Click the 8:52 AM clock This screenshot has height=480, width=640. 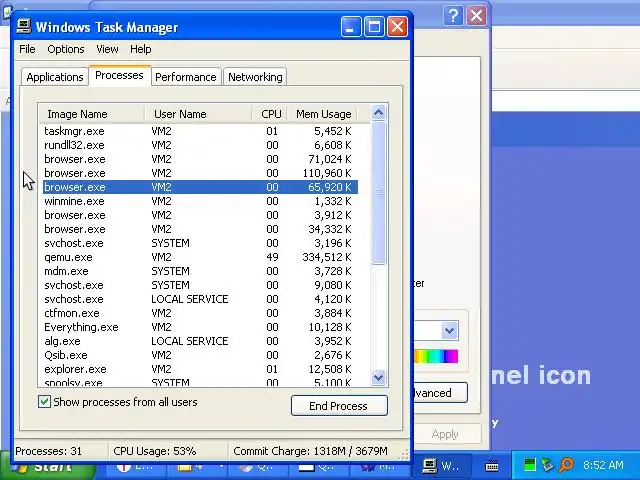click(603, 465)
